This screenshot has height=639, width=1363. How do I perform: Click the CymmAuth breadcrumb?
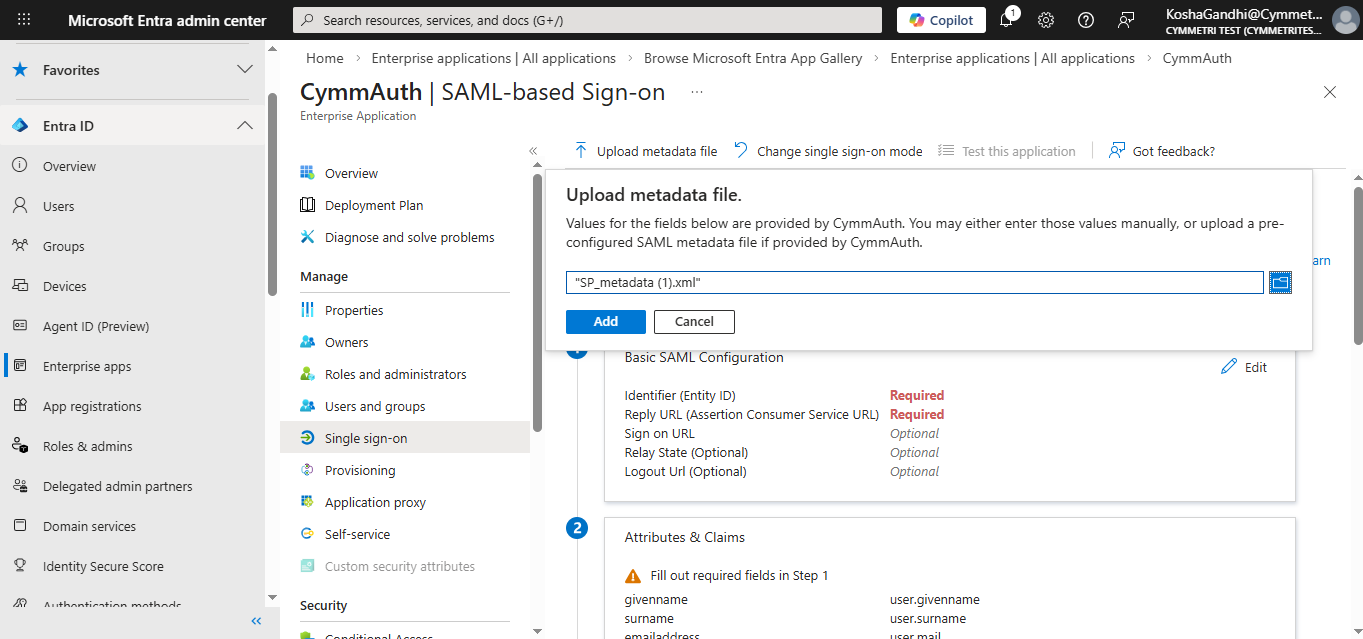1197,58
